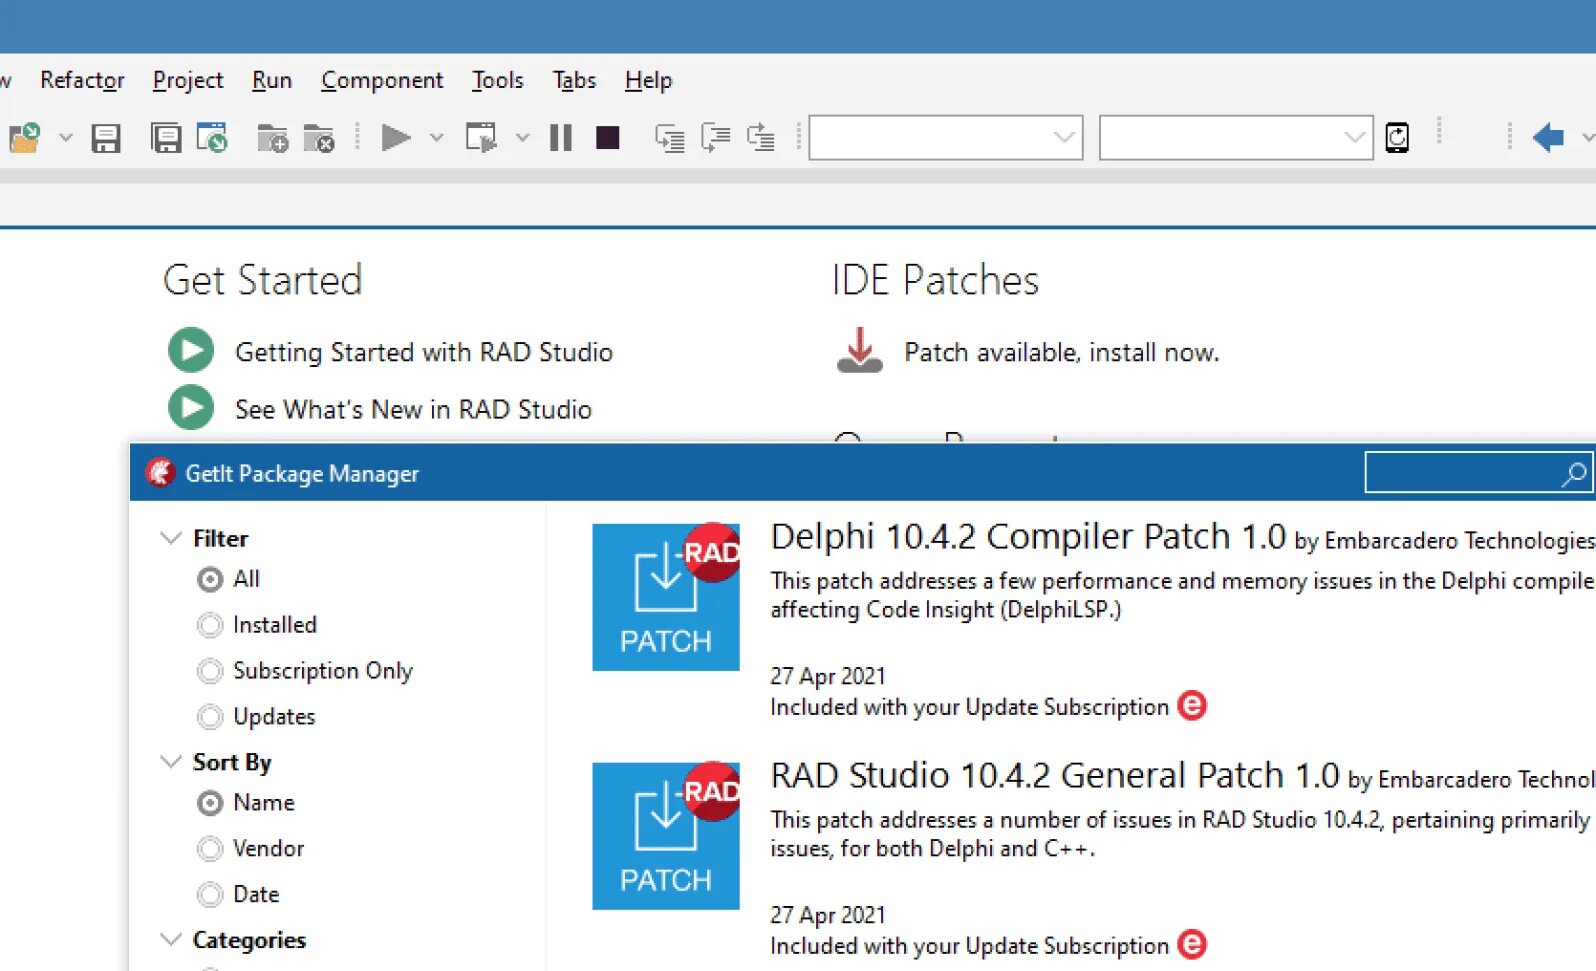Click the 27 Apr 2021 date under Compiler Patch
This screenshot has height=971, width=1596.
(x=828, y=676)
